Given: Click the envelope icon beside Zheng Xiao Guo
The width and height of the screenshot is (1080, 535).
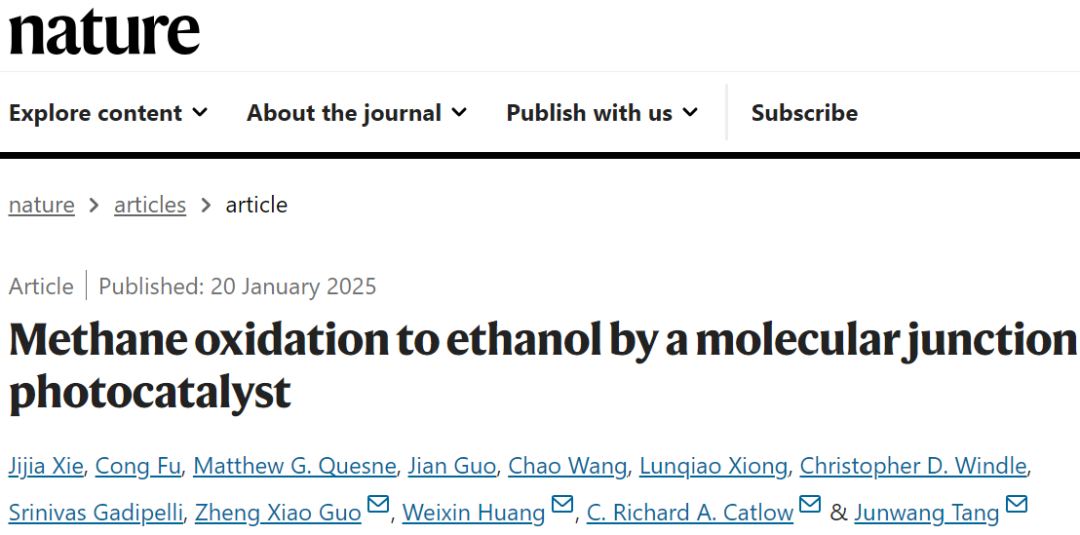Looking at the screenshot, I should (378, 505).
